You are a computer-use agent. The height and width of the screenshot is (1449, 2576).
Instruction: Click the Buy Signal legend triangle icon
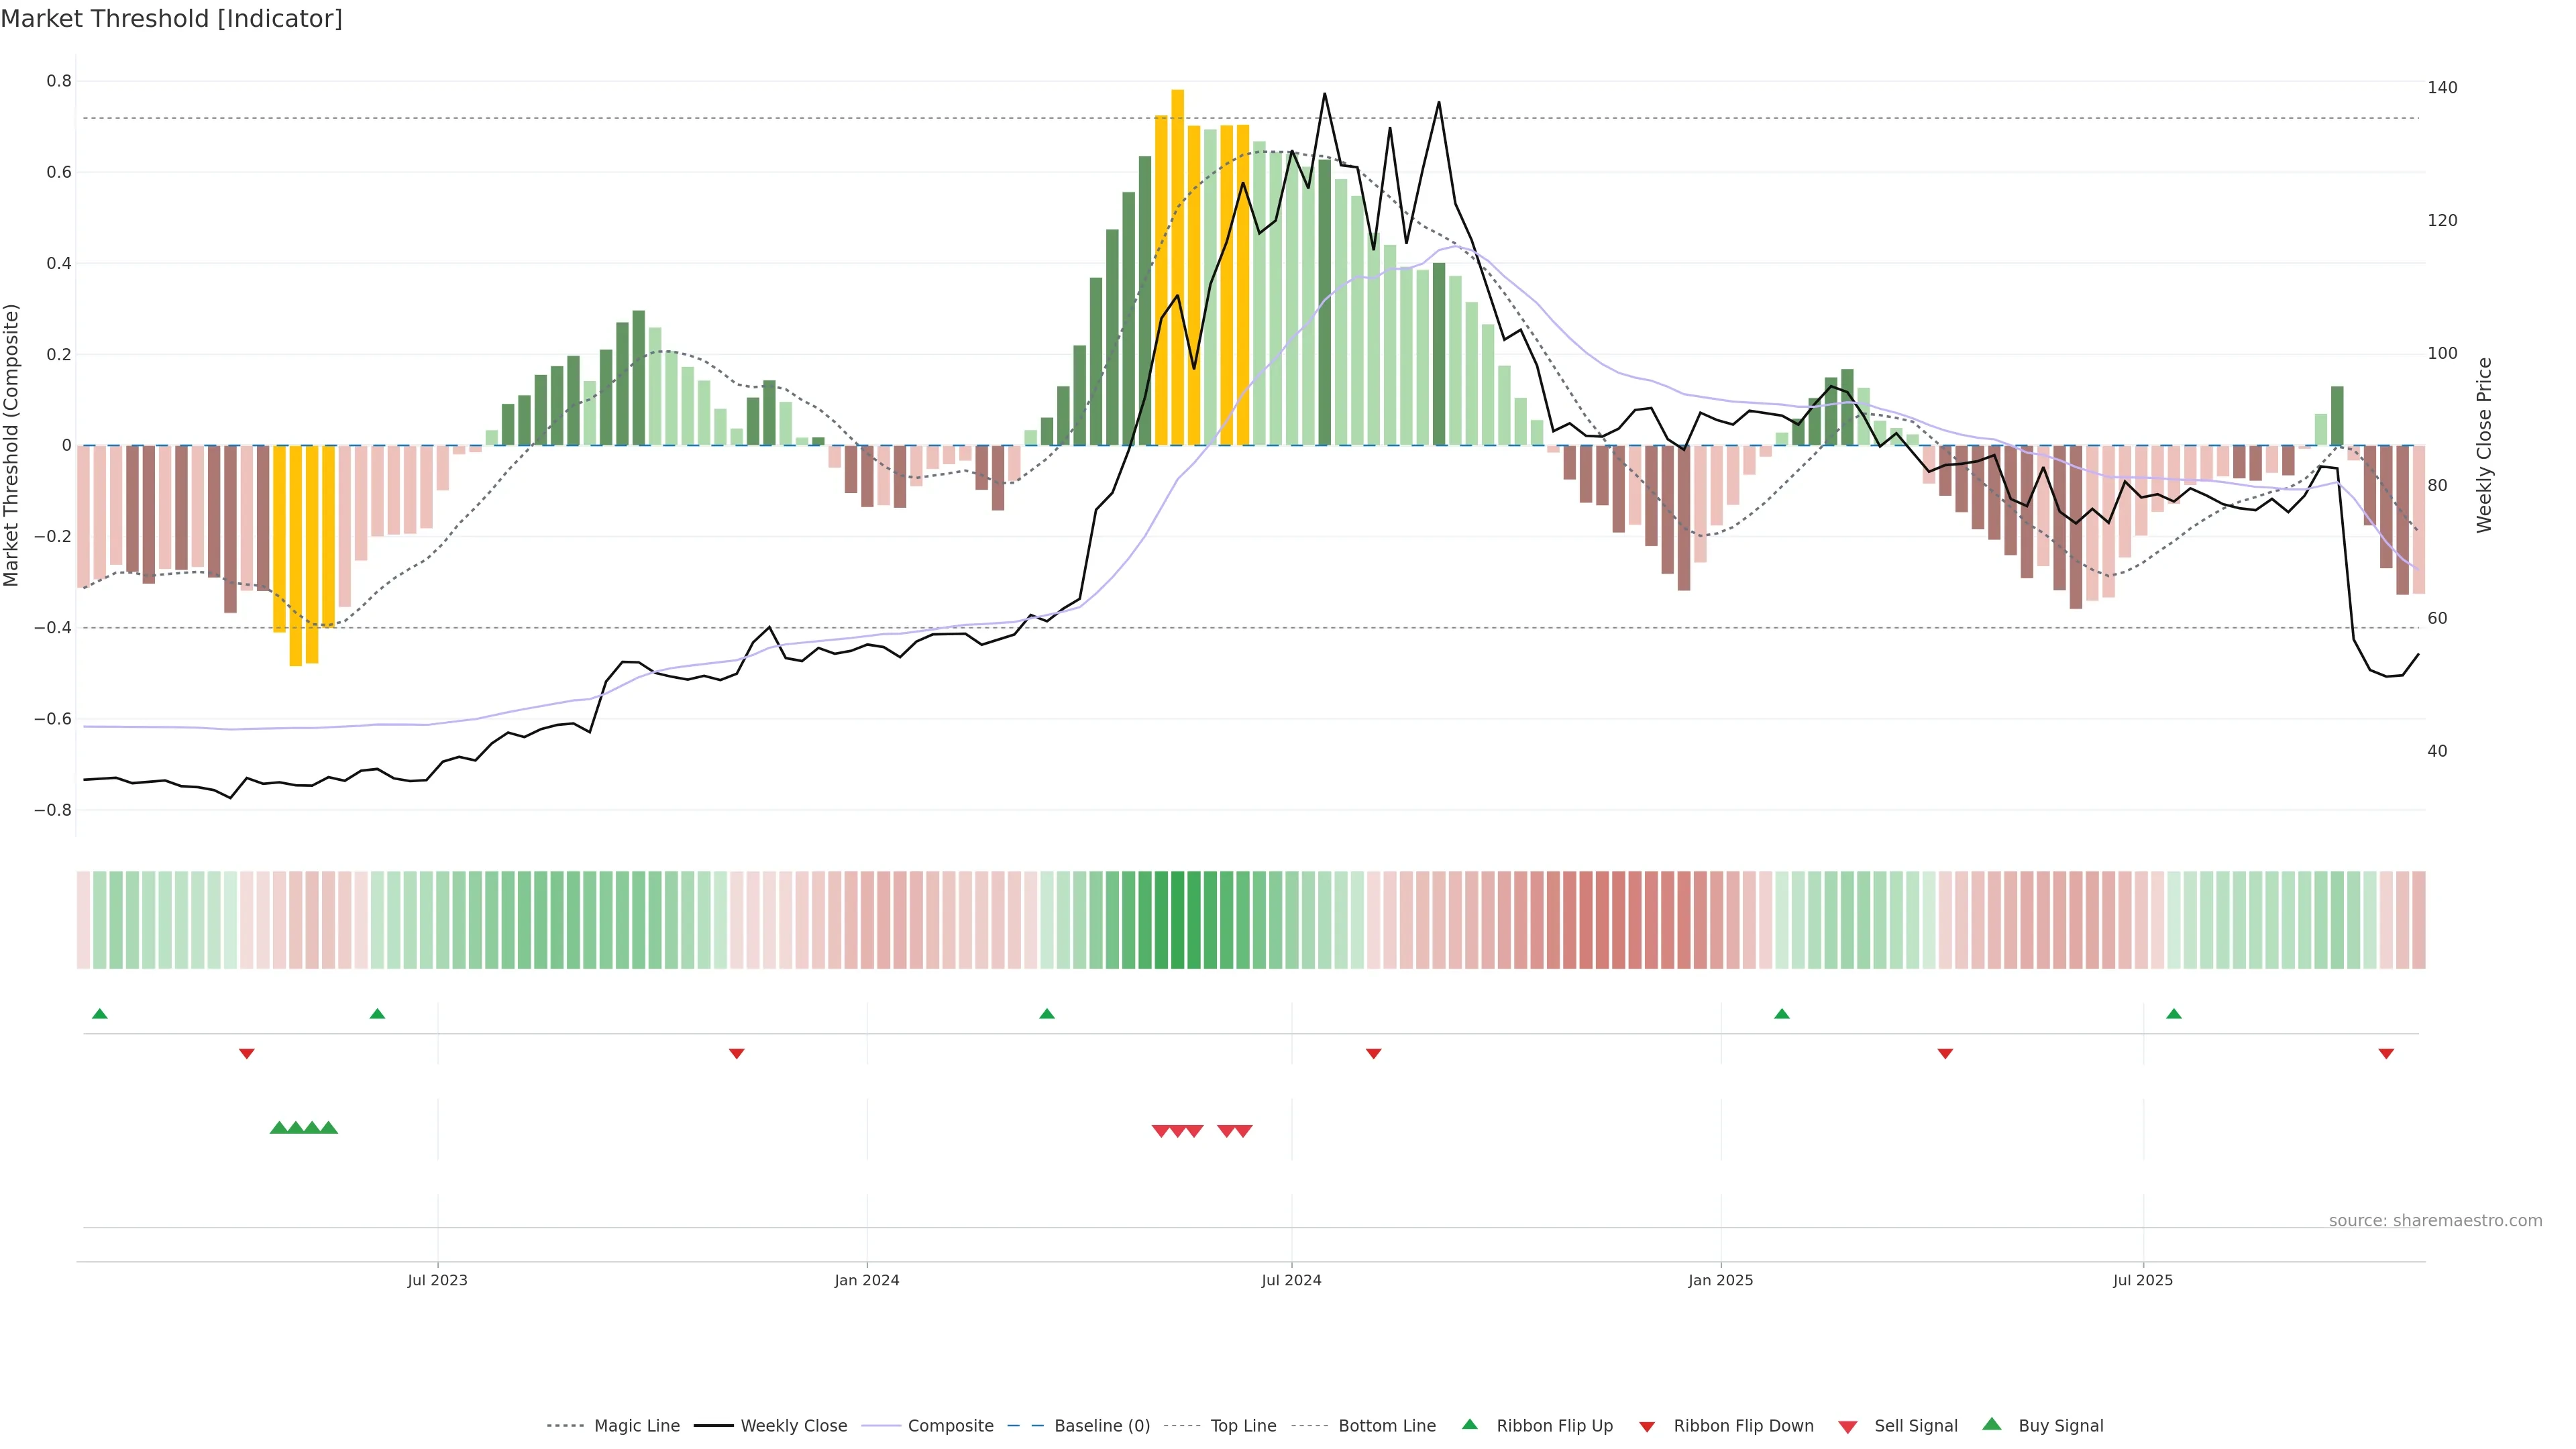tap(1992, 1424)
